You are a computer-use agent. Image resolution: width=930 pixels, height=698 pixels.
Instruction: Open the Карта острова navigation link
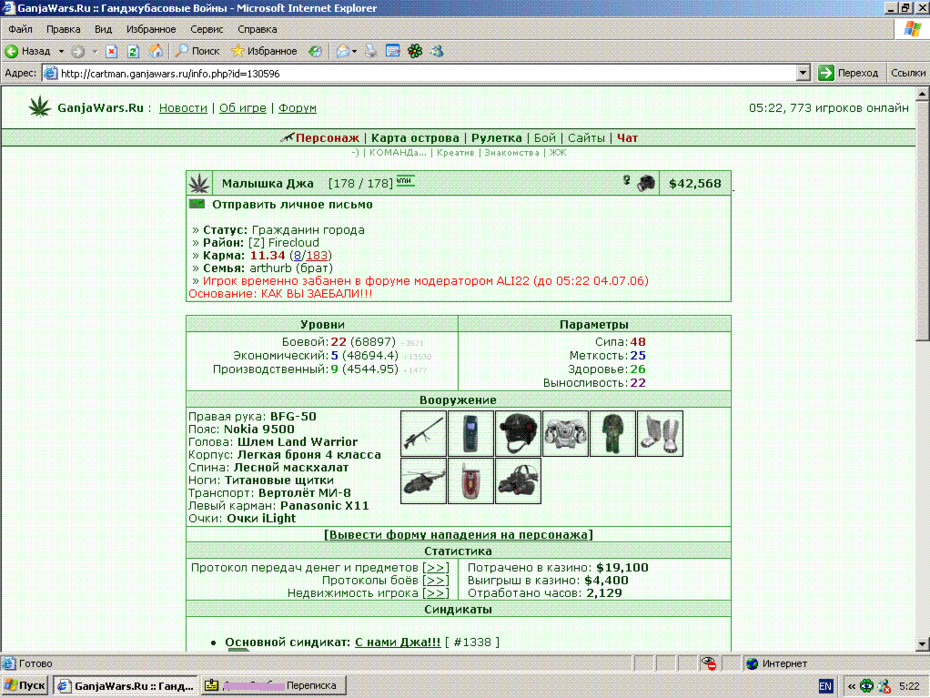click(415, 138)
